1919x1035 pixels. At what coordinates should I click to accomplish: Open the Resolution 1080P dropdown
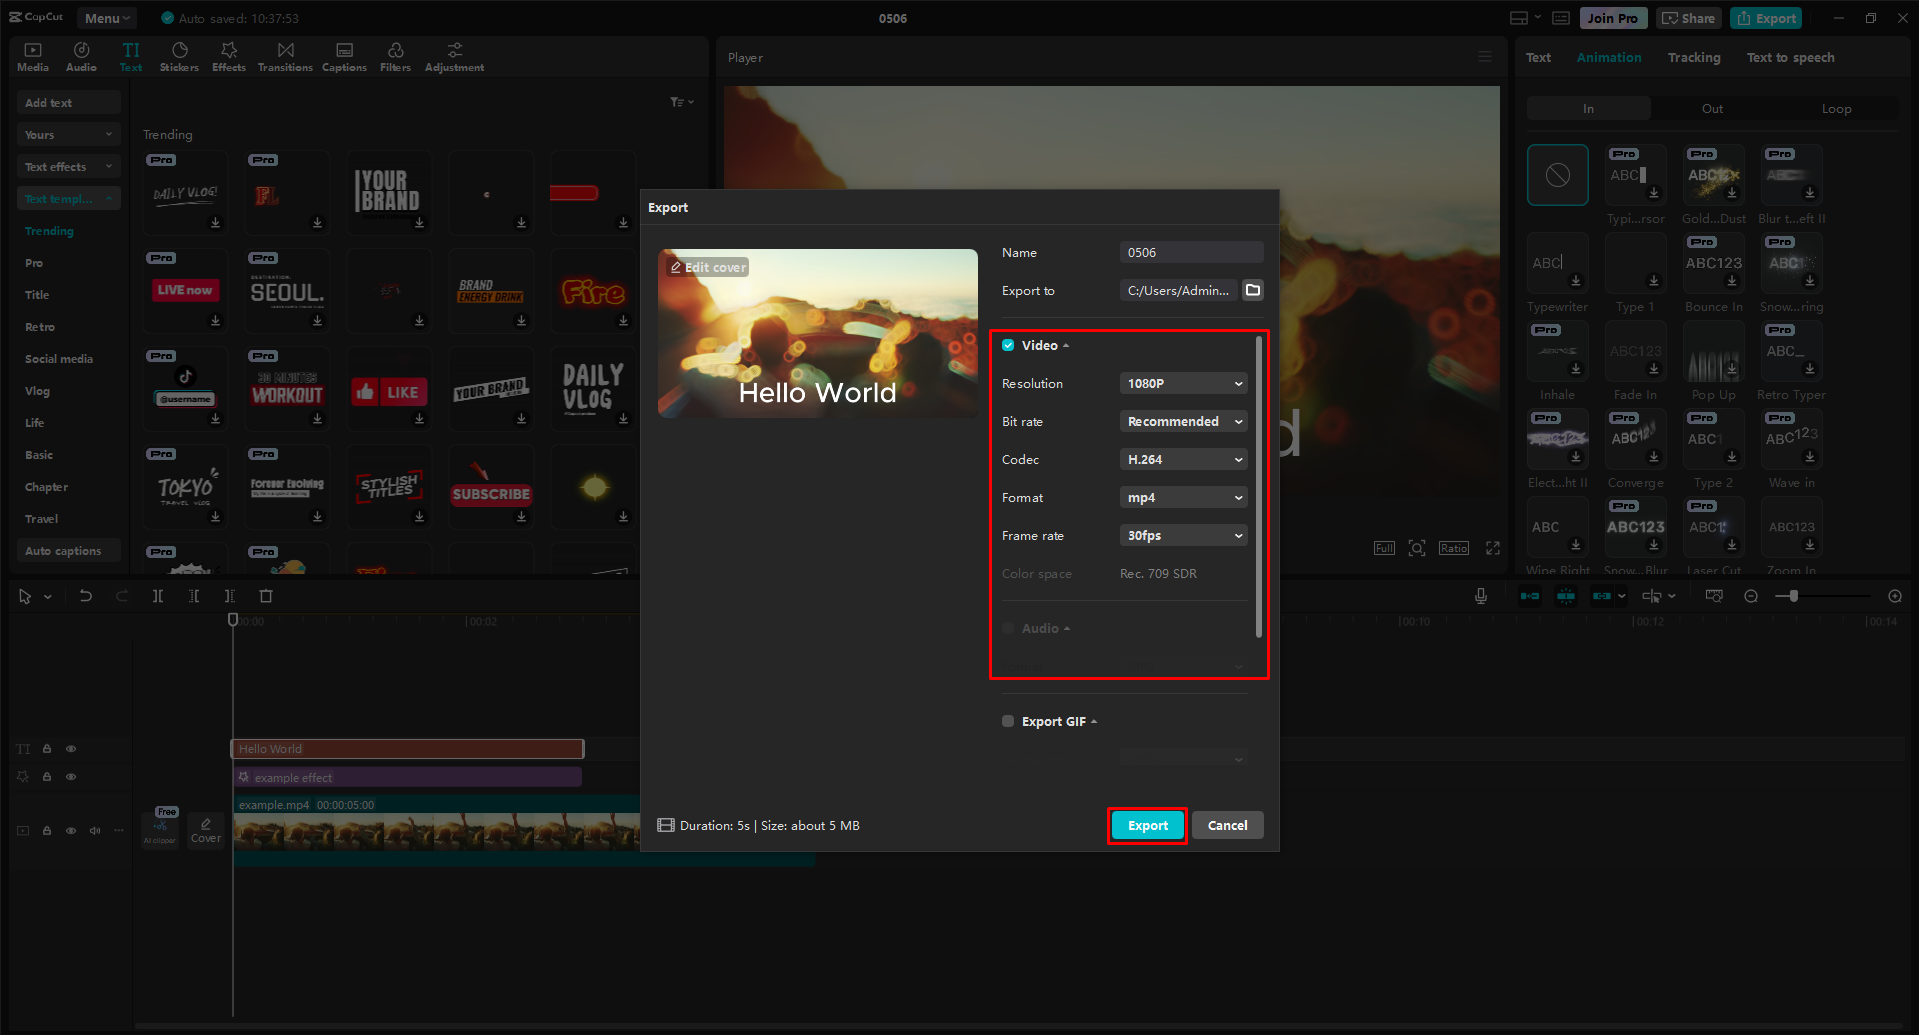[1184, 383]
